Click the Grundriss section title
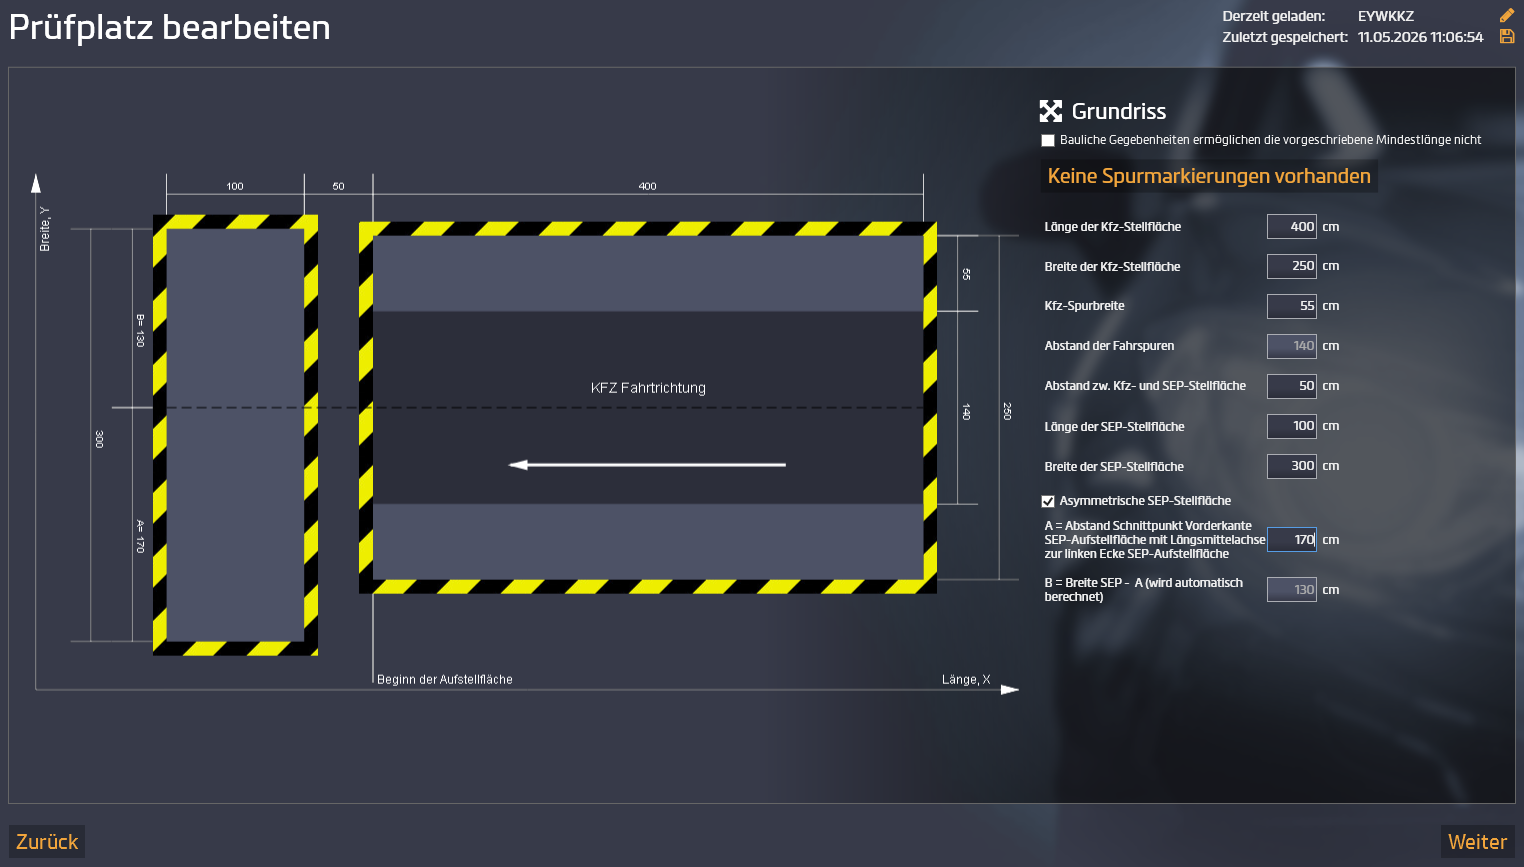1524x867 pixels. (1119, 111)
